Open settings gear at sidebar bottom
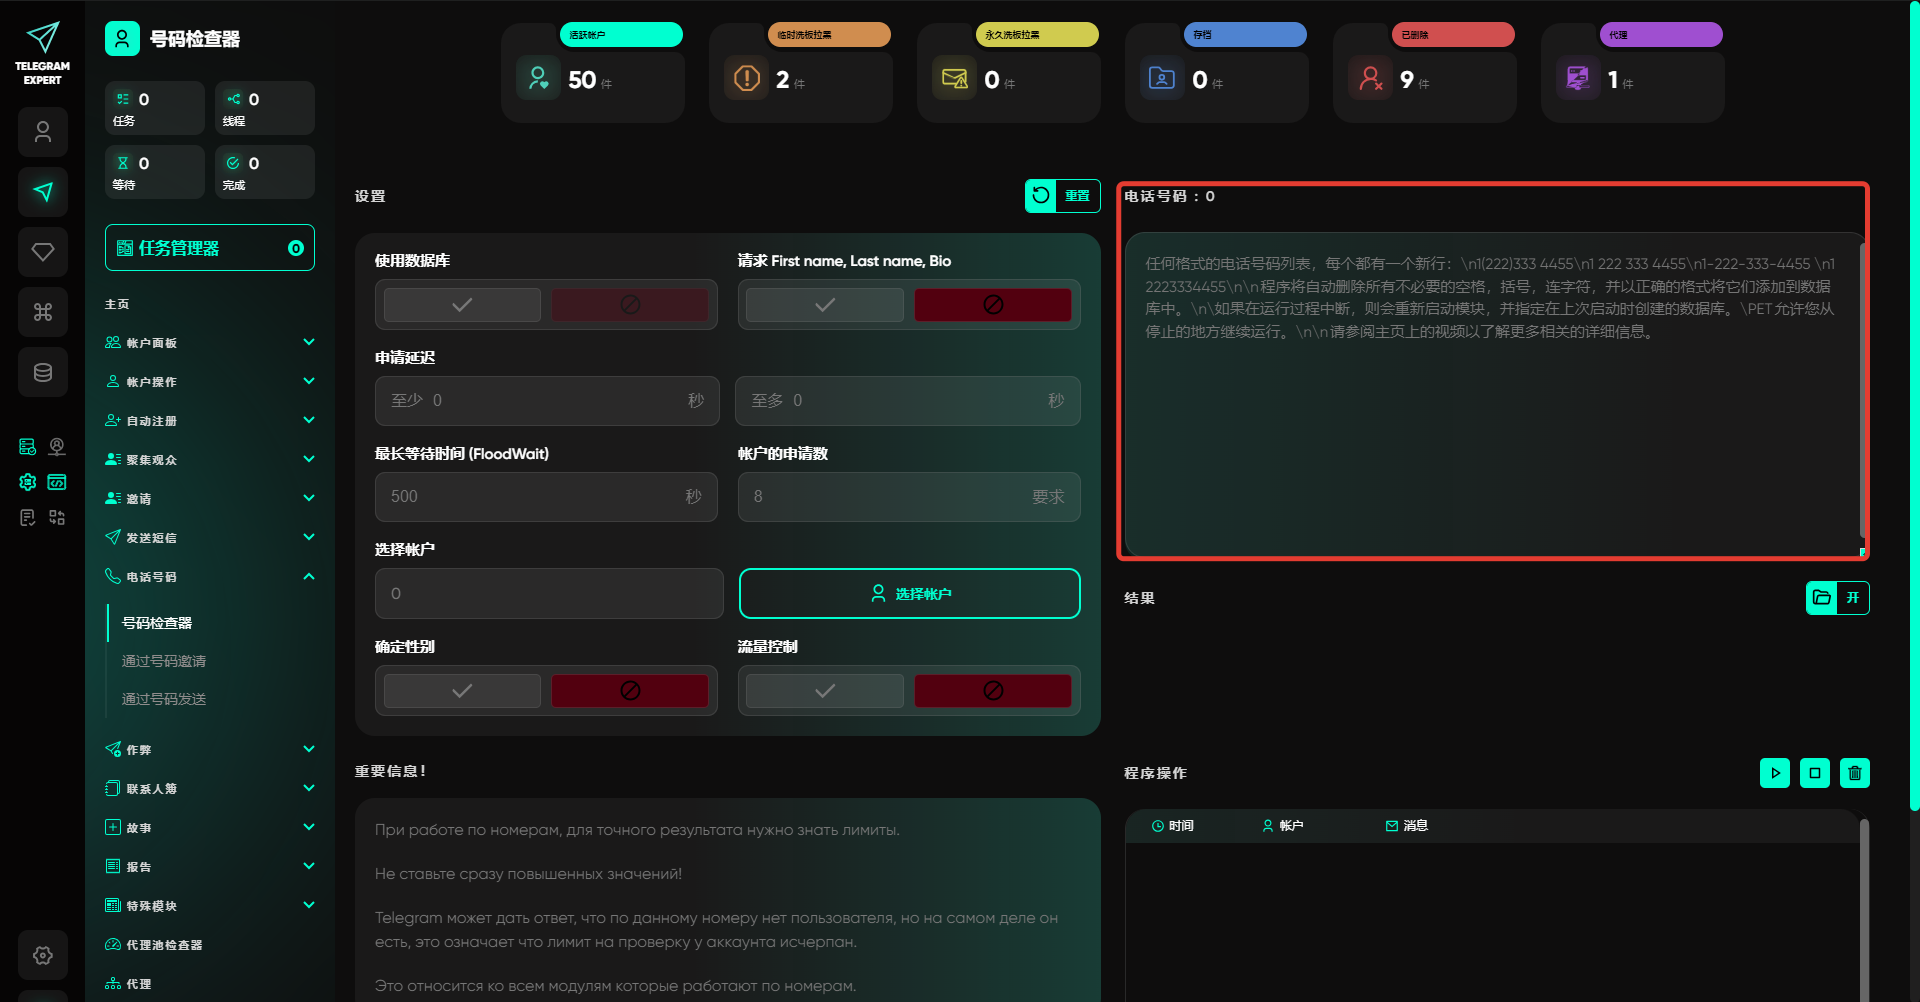Screen dimensions: 1920x1002 click(x=43, y=955)
